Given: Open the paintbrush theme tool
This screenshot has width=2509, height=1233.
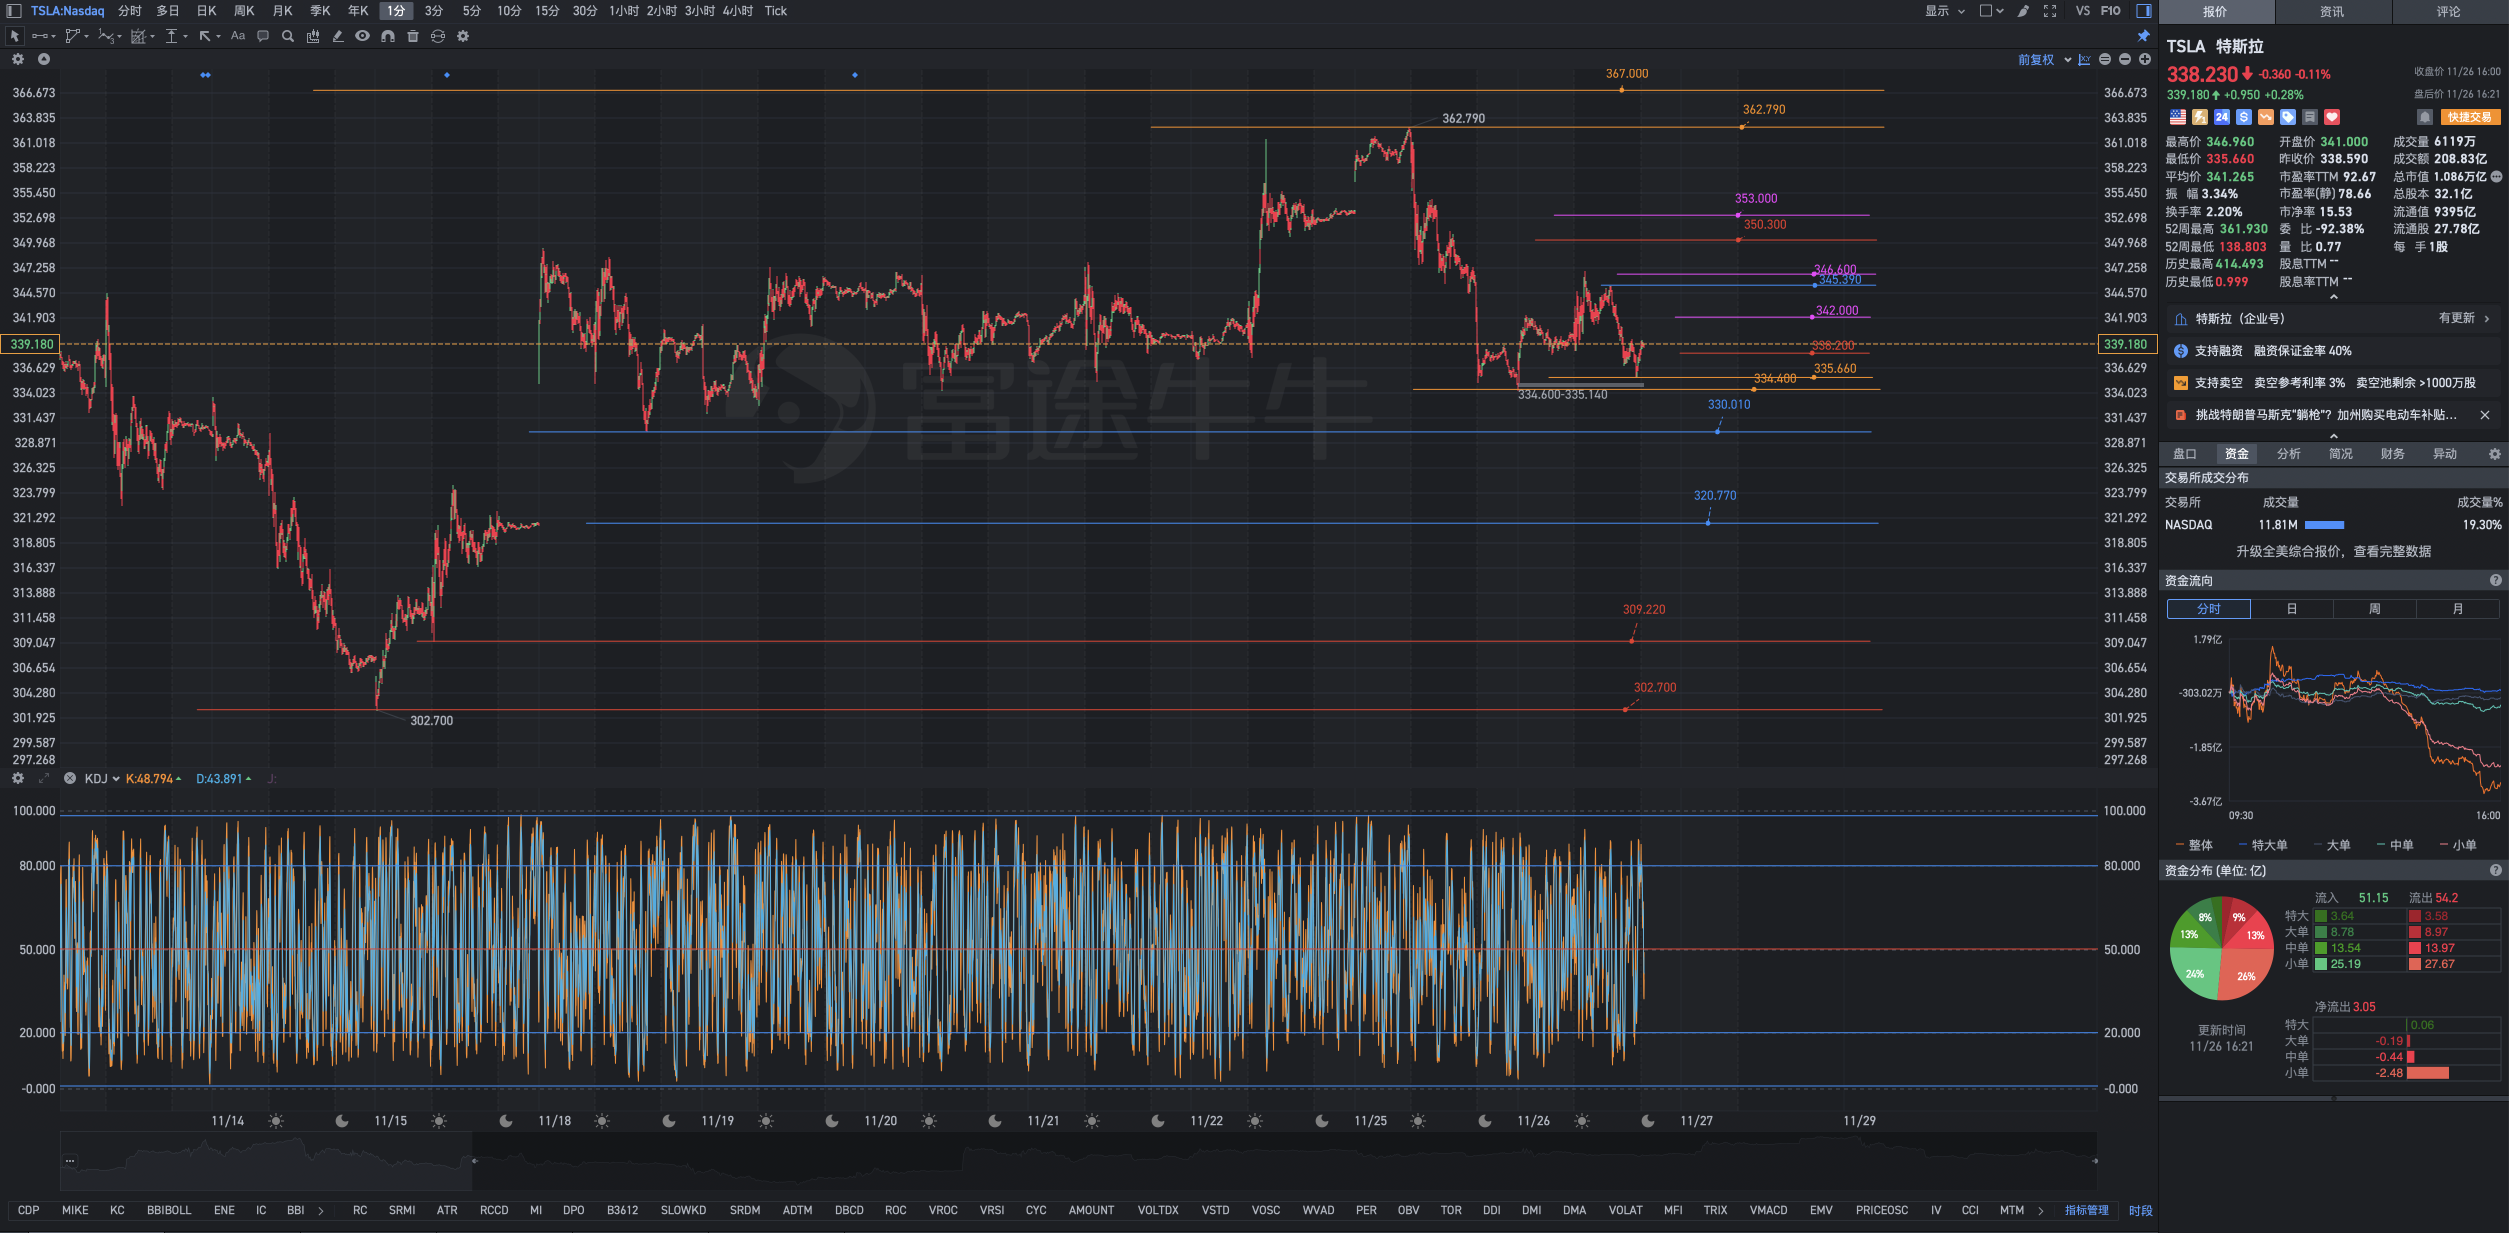Looking at the screenshot, I should [x=2023, y=11].
